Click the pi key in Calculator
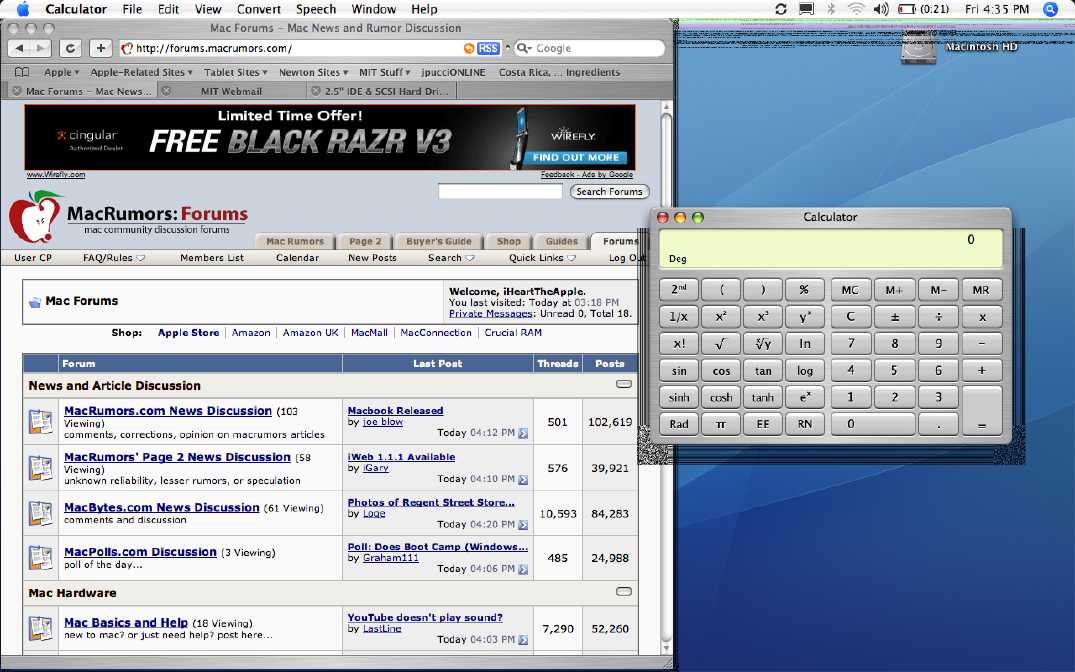Viewport: 1075px width, 672px height. click(x=721, y=424)
